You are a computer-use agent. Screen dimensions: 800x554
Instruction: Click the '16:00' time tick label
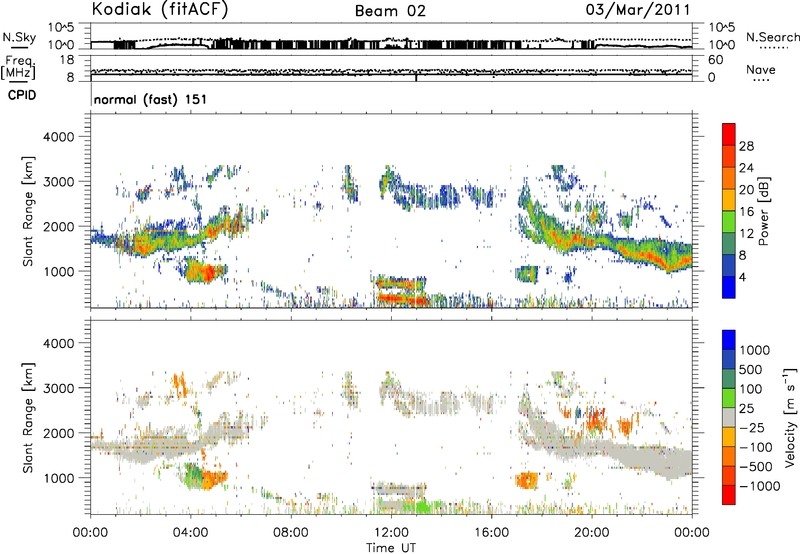491,533
